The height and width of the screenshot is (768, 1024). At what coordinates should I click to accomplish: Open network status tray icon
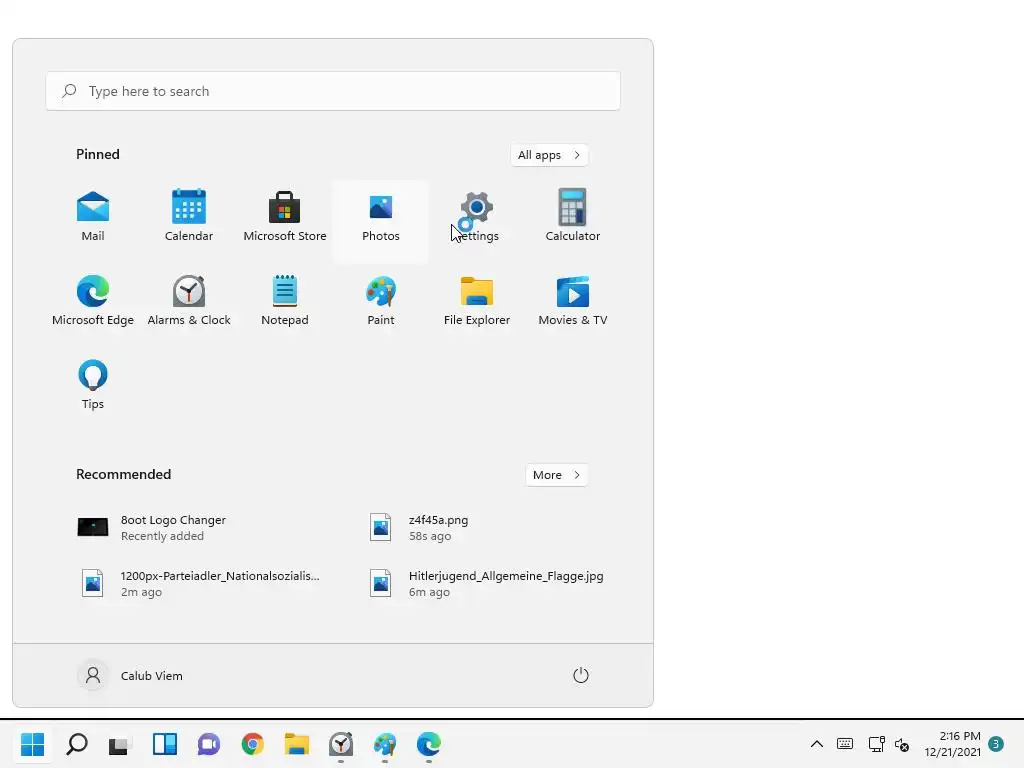click(876, 744)
